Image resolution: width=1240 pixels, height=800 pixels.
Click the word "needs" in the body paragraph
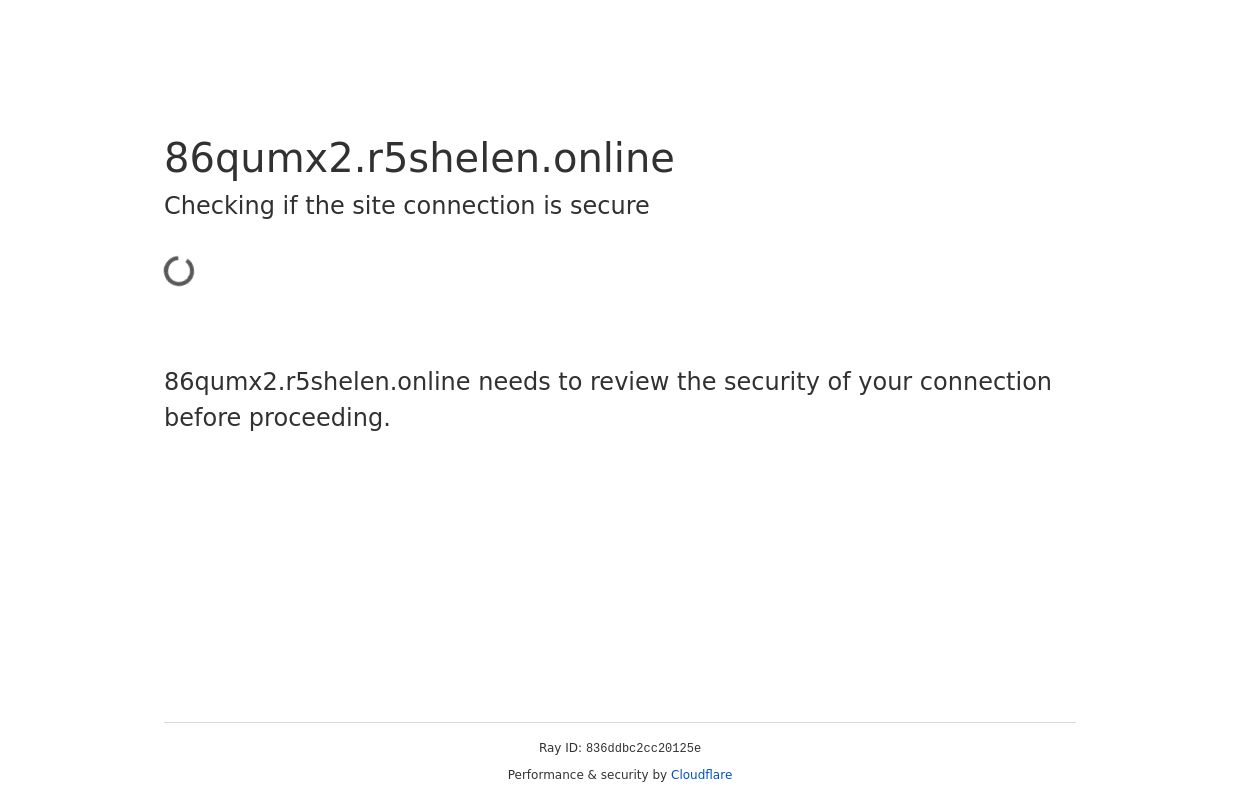513,382
